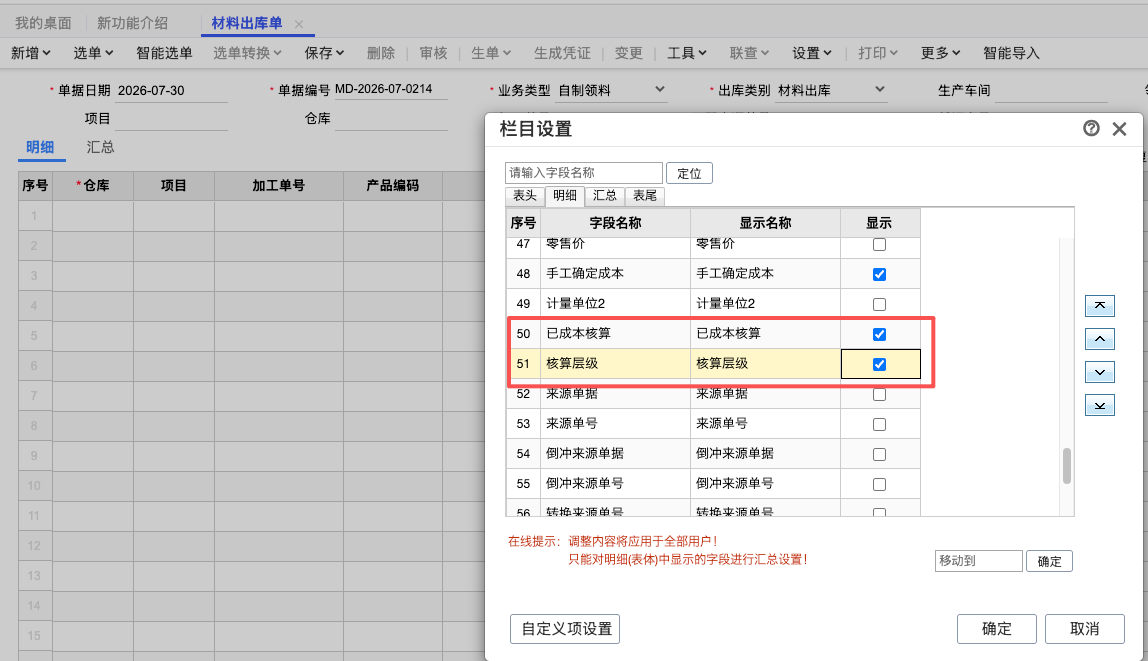This screenshot has height=661, width=1148.
Task: Click the 产品编码 column header
Action: (x=392, y=186)
